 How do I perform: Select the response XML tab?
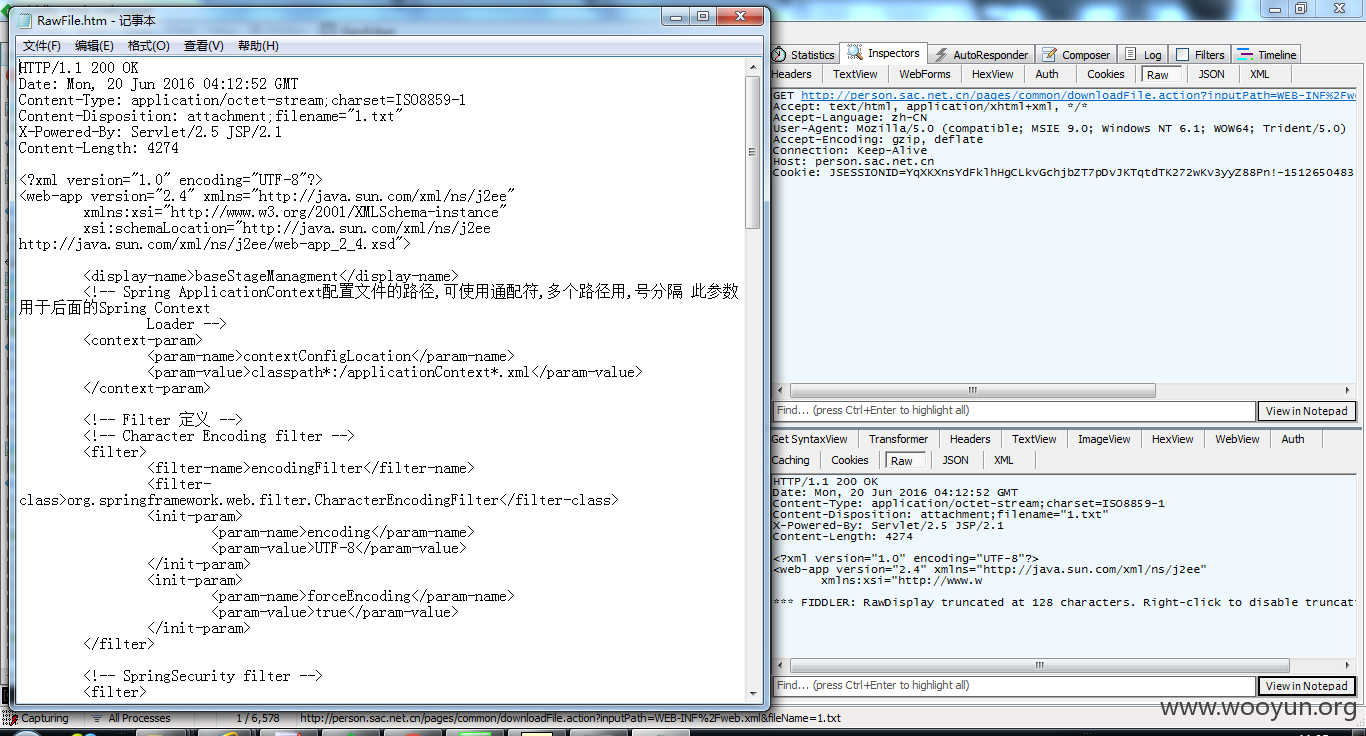coord(1004,460)
